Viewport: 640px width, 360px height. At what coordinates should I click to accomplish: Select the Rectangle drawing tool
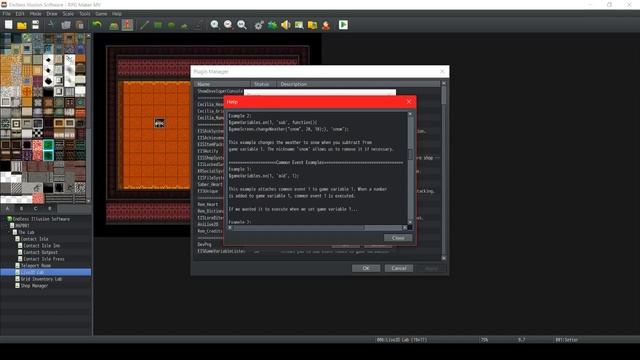pyautogui.click(x=158, y=25)
